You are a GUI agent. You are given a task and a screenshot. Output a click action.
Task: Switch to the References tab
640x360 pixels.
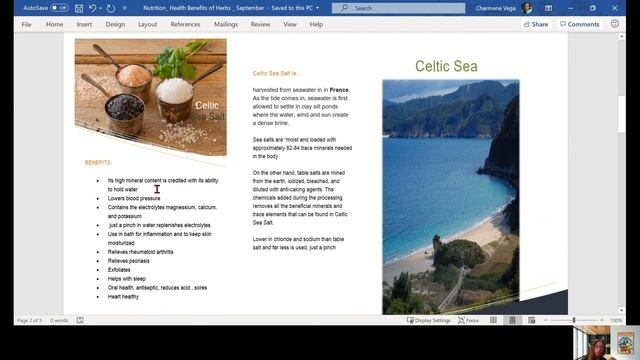click(185, 24)
